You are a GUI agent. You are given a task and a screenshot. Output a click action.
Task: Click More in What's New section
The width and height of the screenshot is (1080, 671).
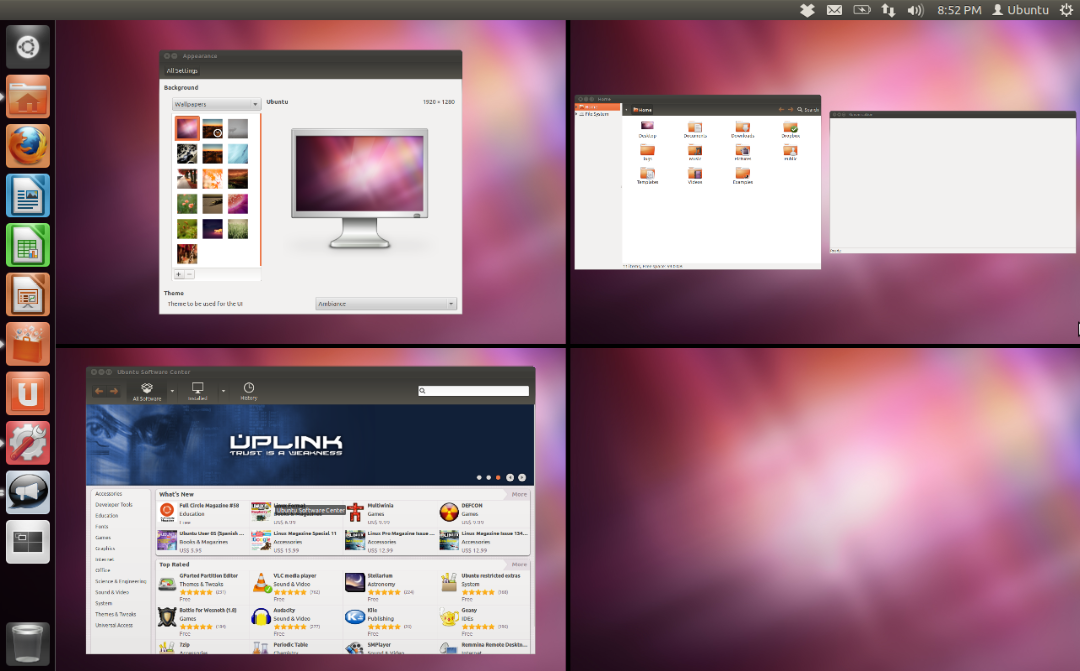click(519, 495)
